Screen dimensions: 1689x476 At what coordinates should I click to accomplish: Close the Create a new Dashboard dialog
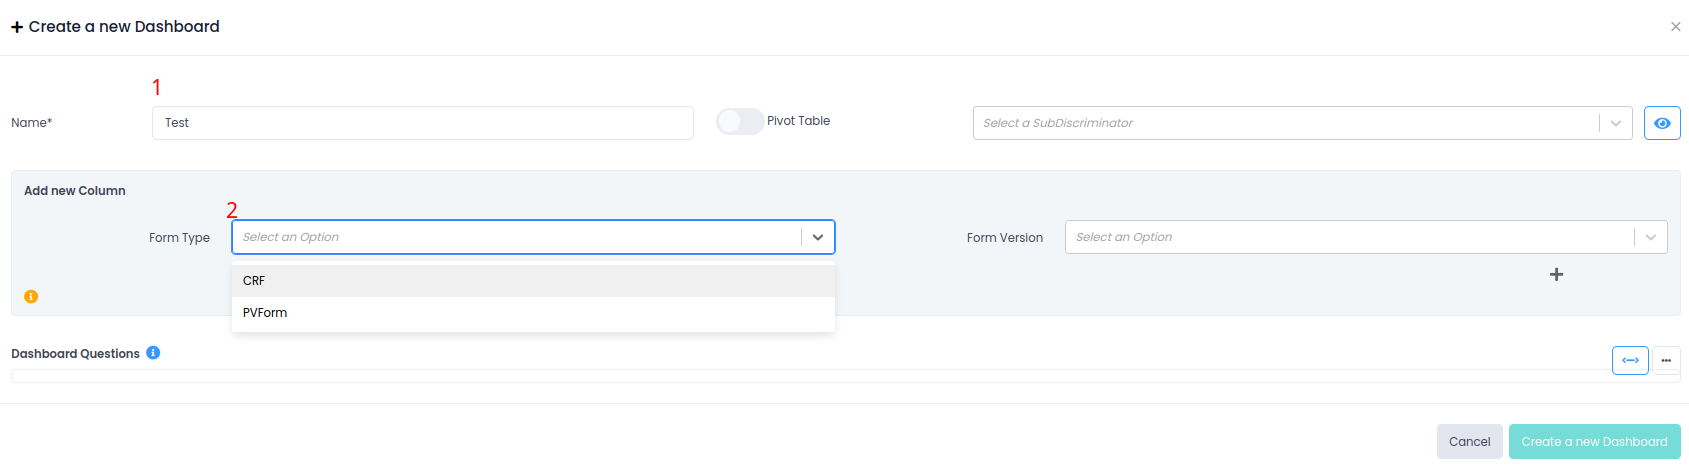point(1675,27)
